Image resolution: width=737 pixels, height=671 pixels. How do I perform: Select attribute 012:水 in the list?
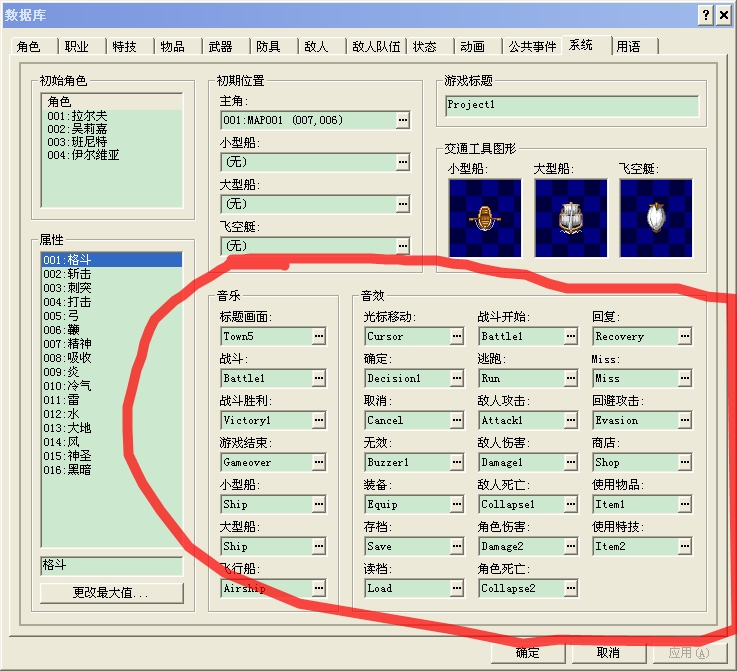112,414
